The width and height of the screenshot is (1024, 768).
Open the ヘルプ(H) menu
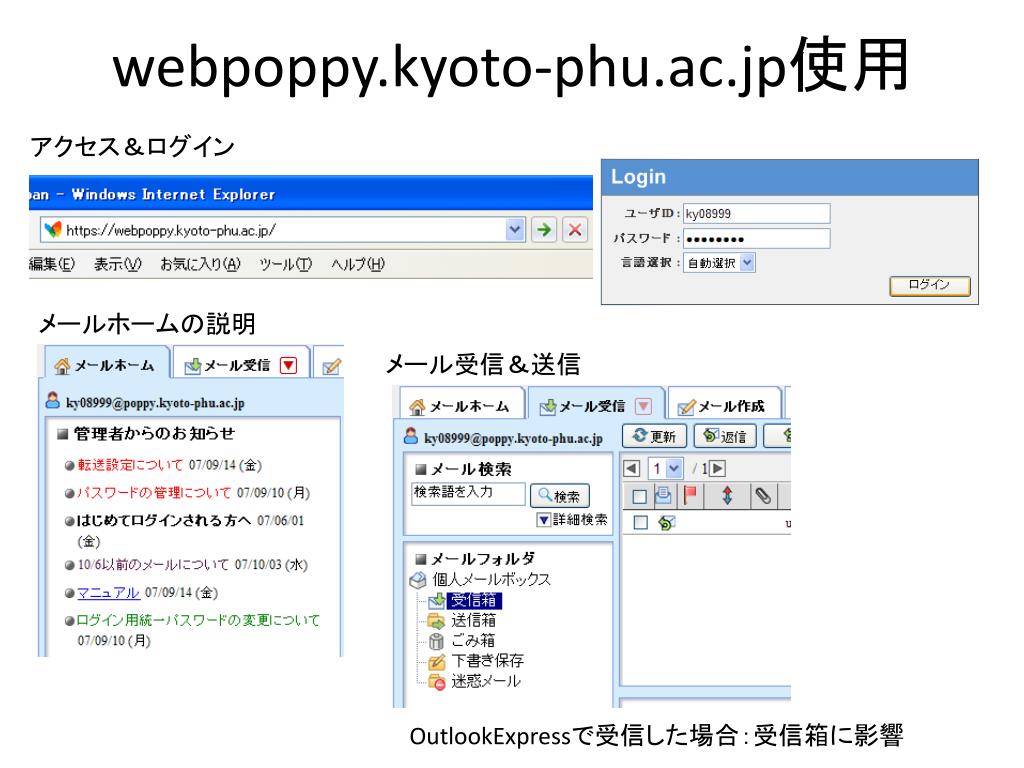coord(358,264)
